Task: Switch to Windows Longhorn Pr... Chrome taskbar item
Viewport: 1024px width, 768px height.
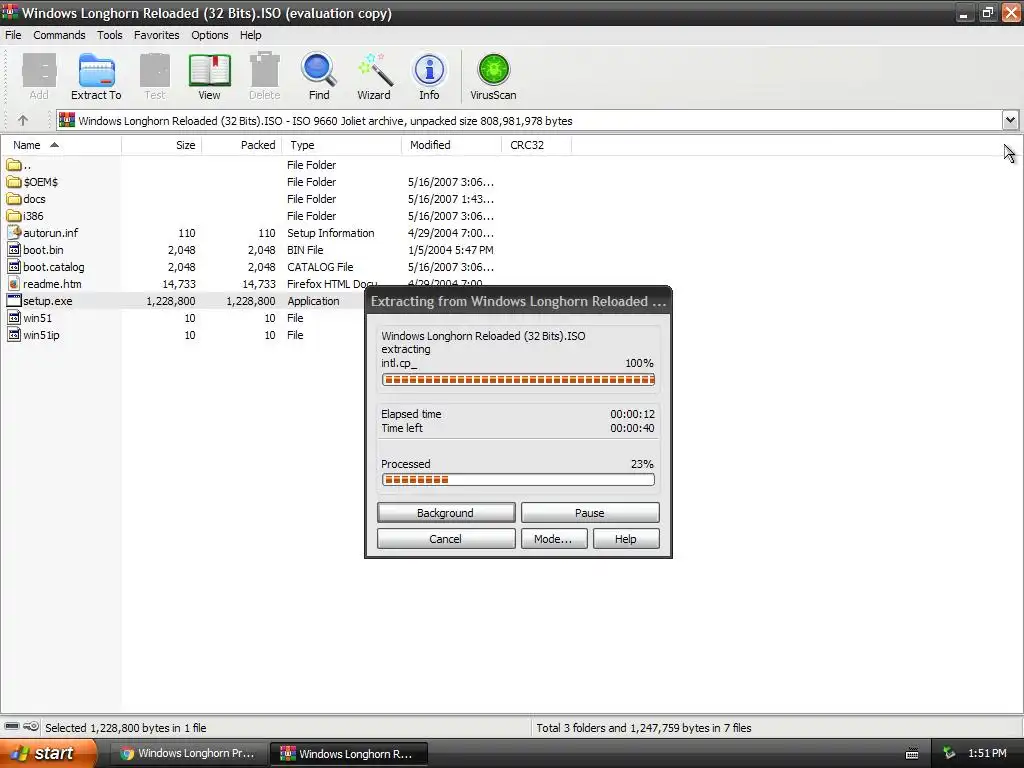Action: 187,753
